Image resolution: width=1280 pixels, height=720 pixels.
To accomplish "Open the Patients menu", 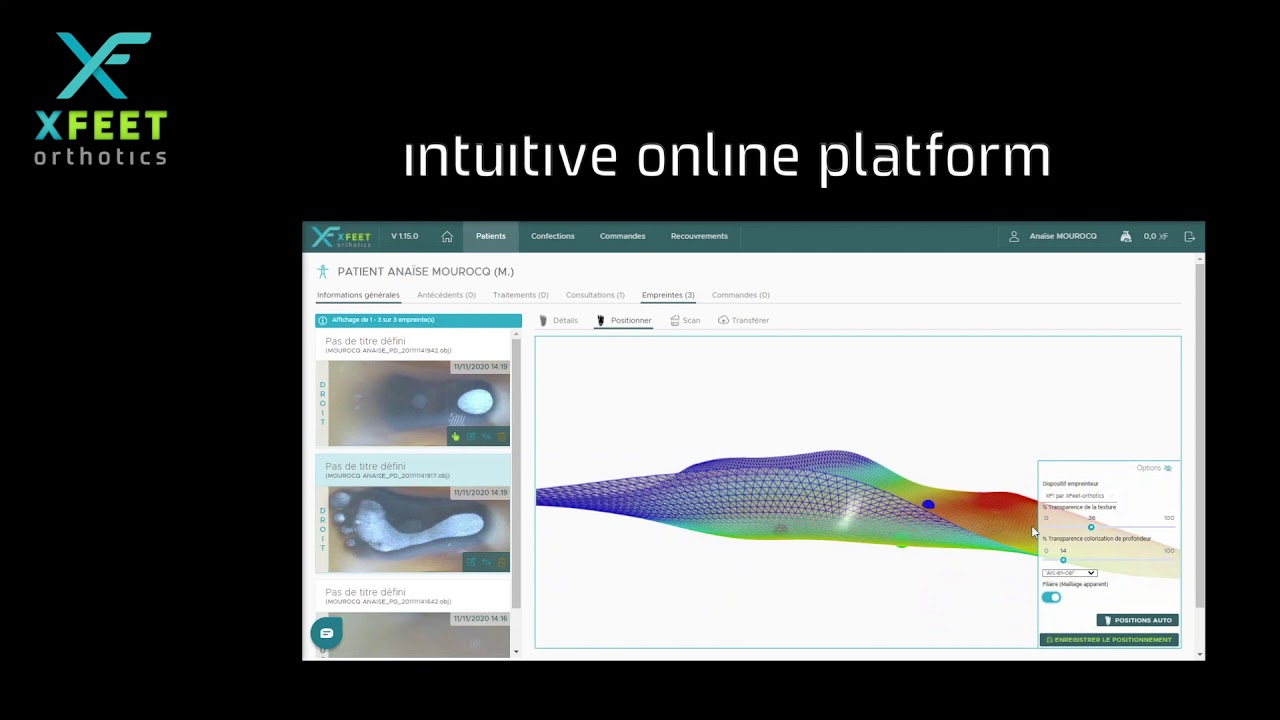I will pyautogui.click(x=491, y=237).
